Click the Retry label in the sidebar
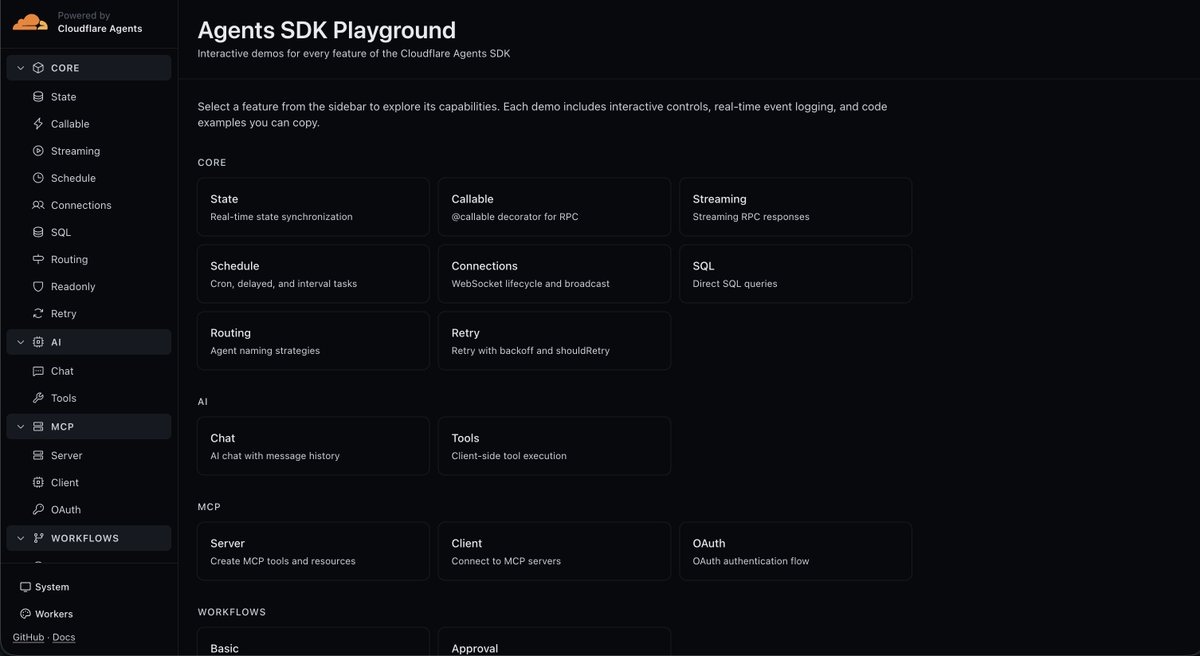This screenshot has height=656, width=1200. tap(64, 313)
